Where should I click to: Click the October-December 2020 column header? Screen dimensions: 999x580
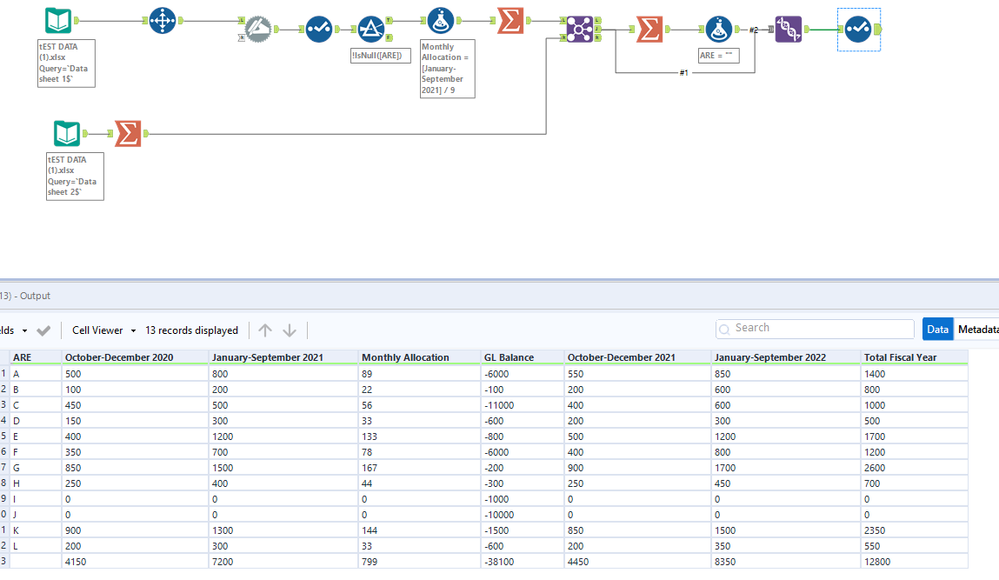135,358
